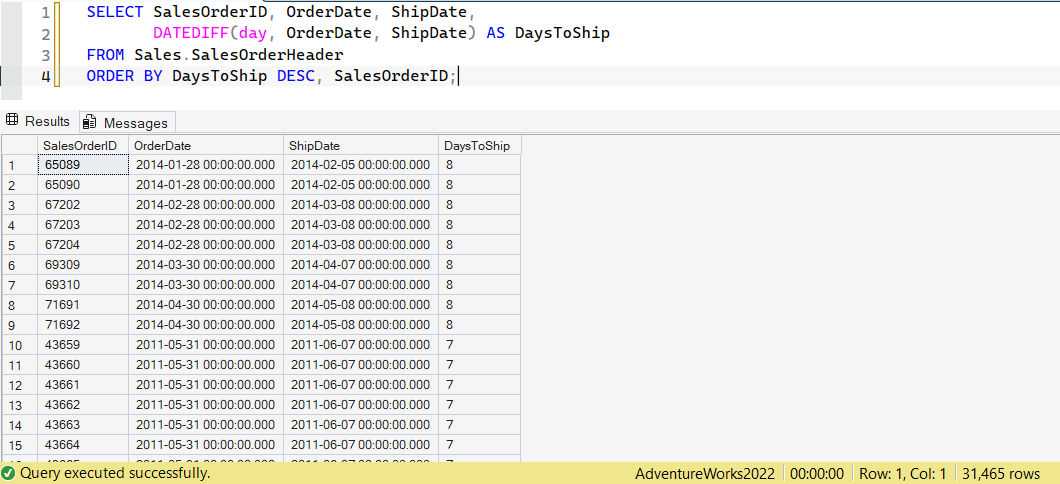Click cell with SalesOrderID 43662
Viewport: 1060px width, 484px height.
82,405
